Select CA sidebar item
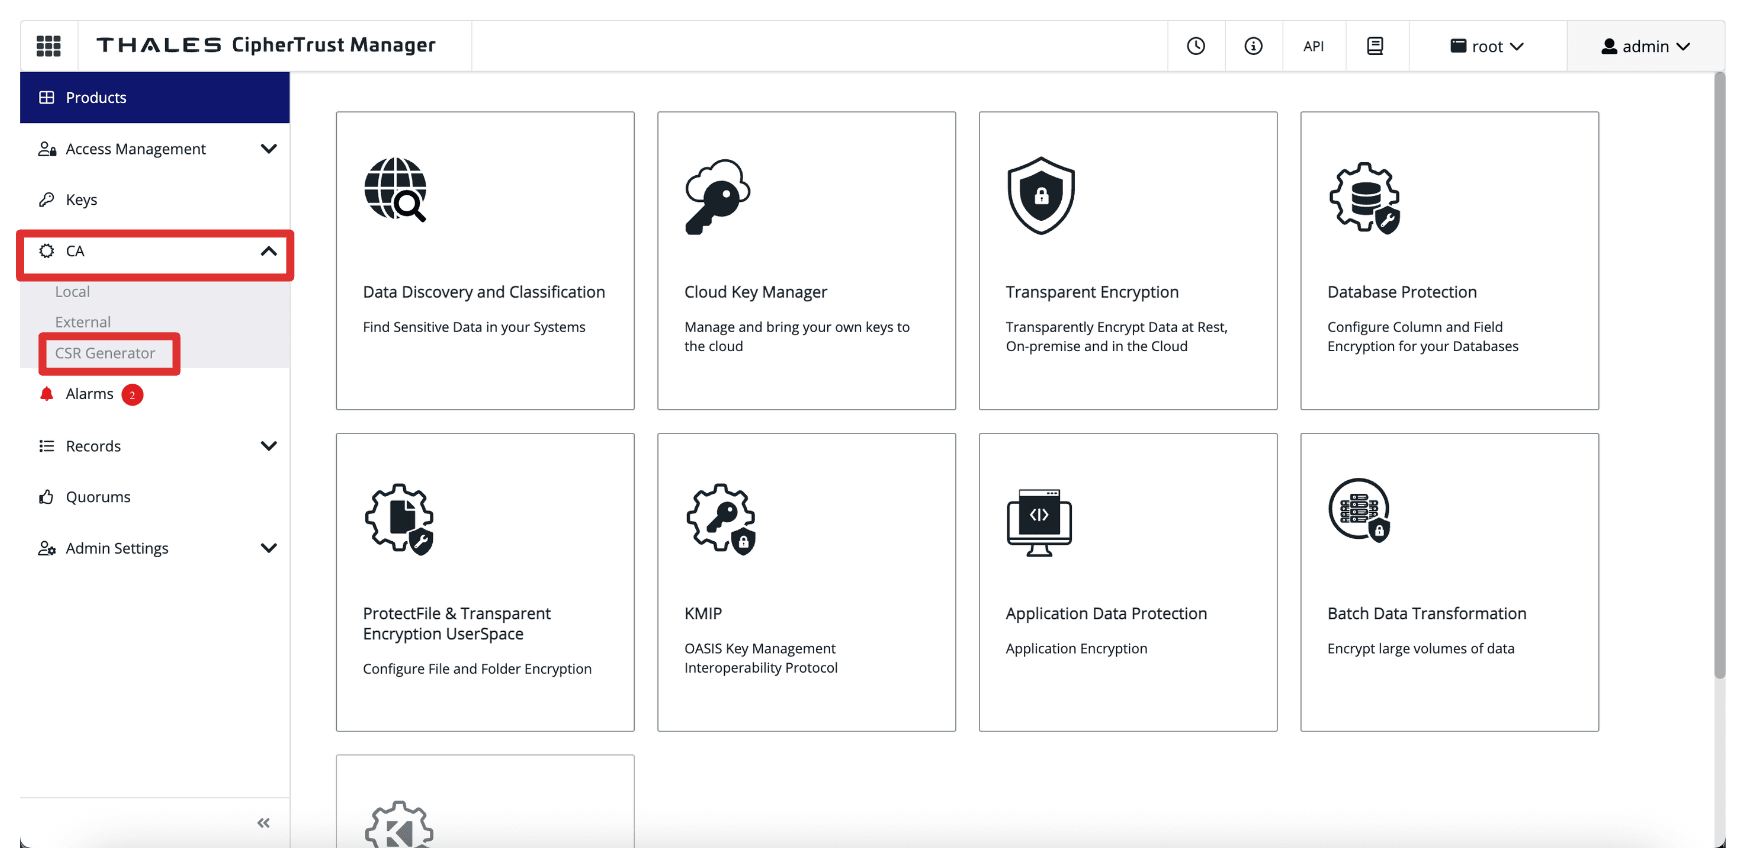The width and height of the screenshot is (1745, 868). coord(155,251)
